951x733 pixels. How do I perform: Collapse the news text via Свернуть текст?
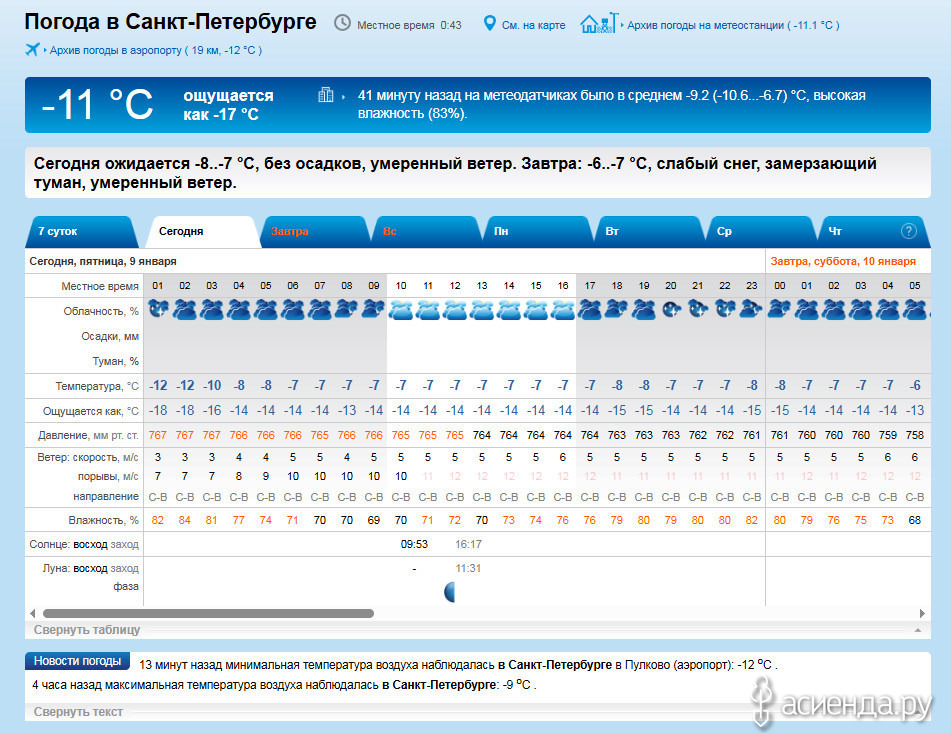pyautogui.click(x=78, y=712)
